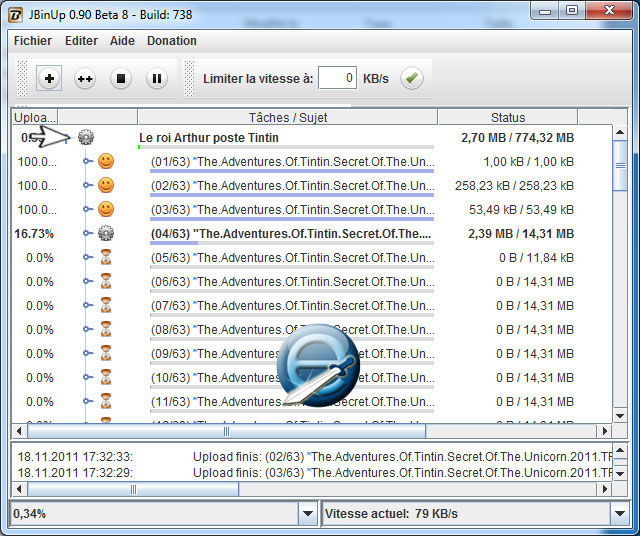Click status 258,23 kB / 258,23 kB
The width and height of the screenshot is (640, 536).
point(514,186)
